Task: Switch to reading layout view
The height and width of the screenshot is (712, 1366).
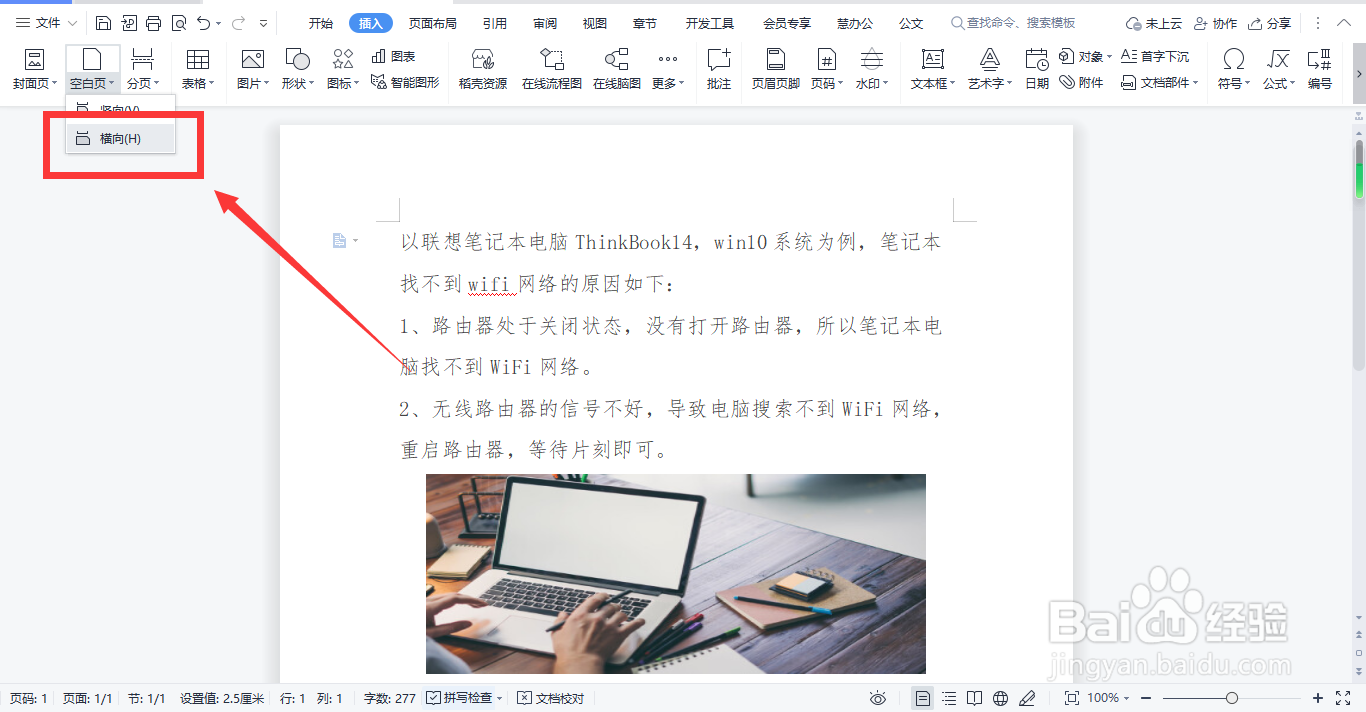Action: pyautogui.click(x=975, y=698)
